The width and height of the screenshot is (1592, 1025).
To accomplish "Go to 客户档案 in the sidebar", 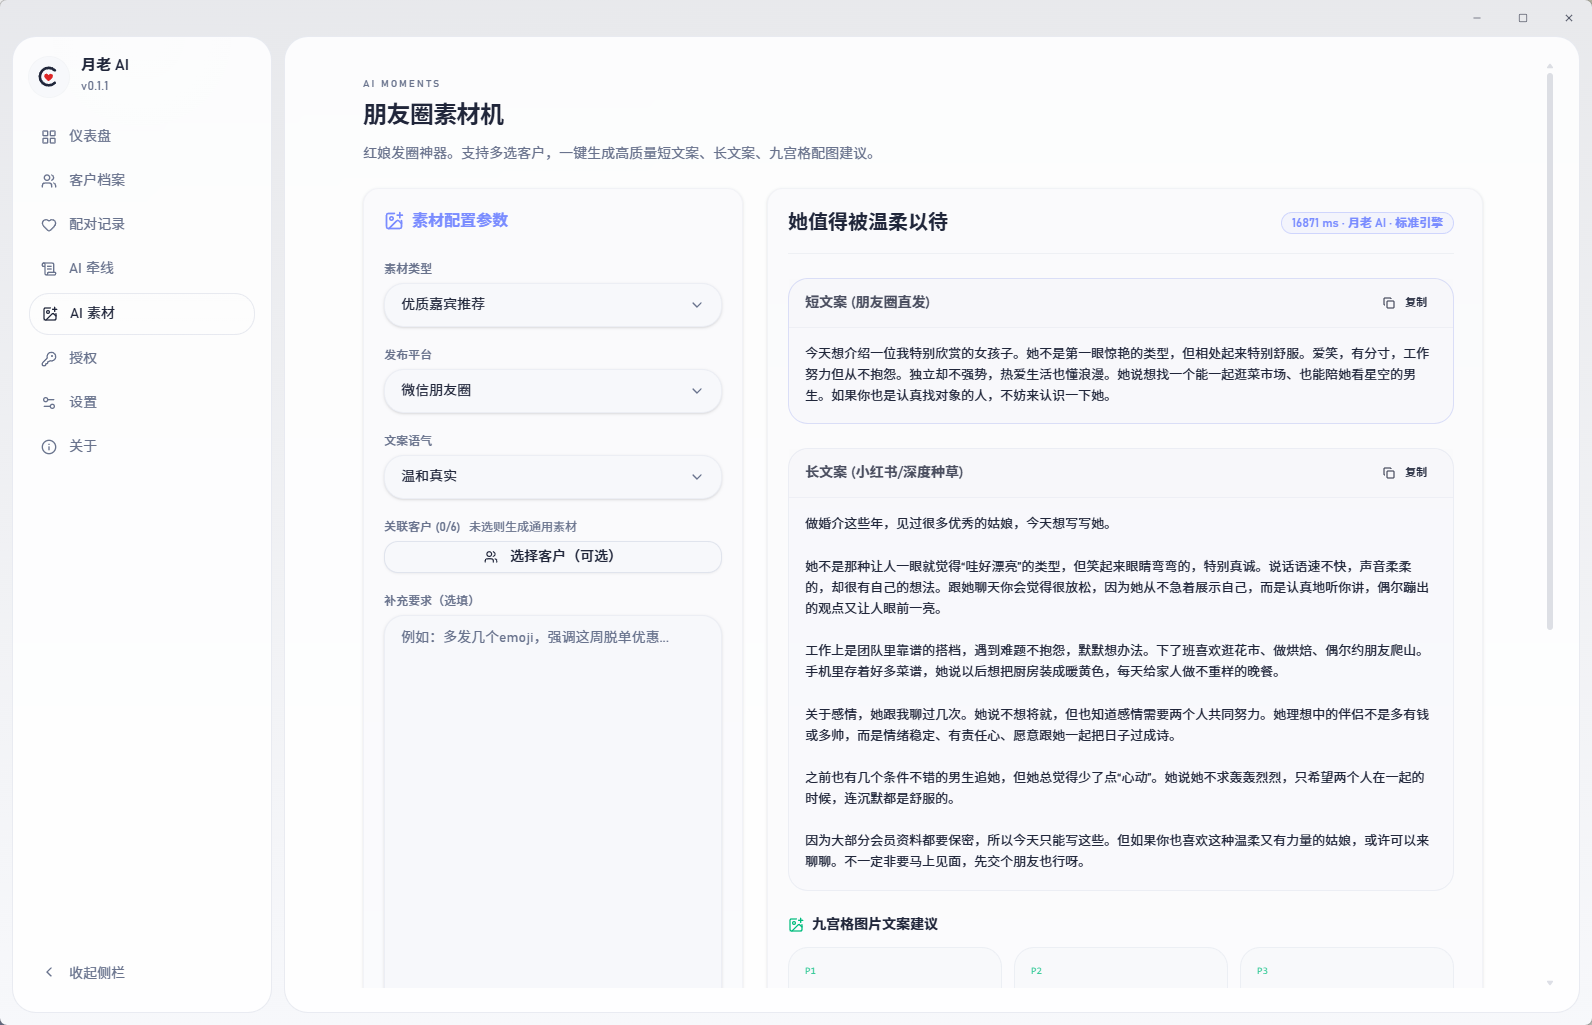I will coord(142,180).
